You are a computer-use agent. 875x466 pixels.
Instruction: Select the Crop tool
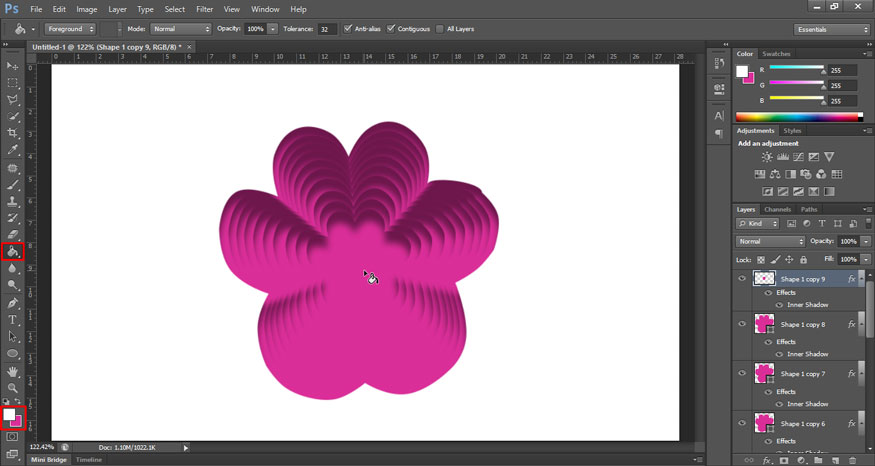click(13, 133)
